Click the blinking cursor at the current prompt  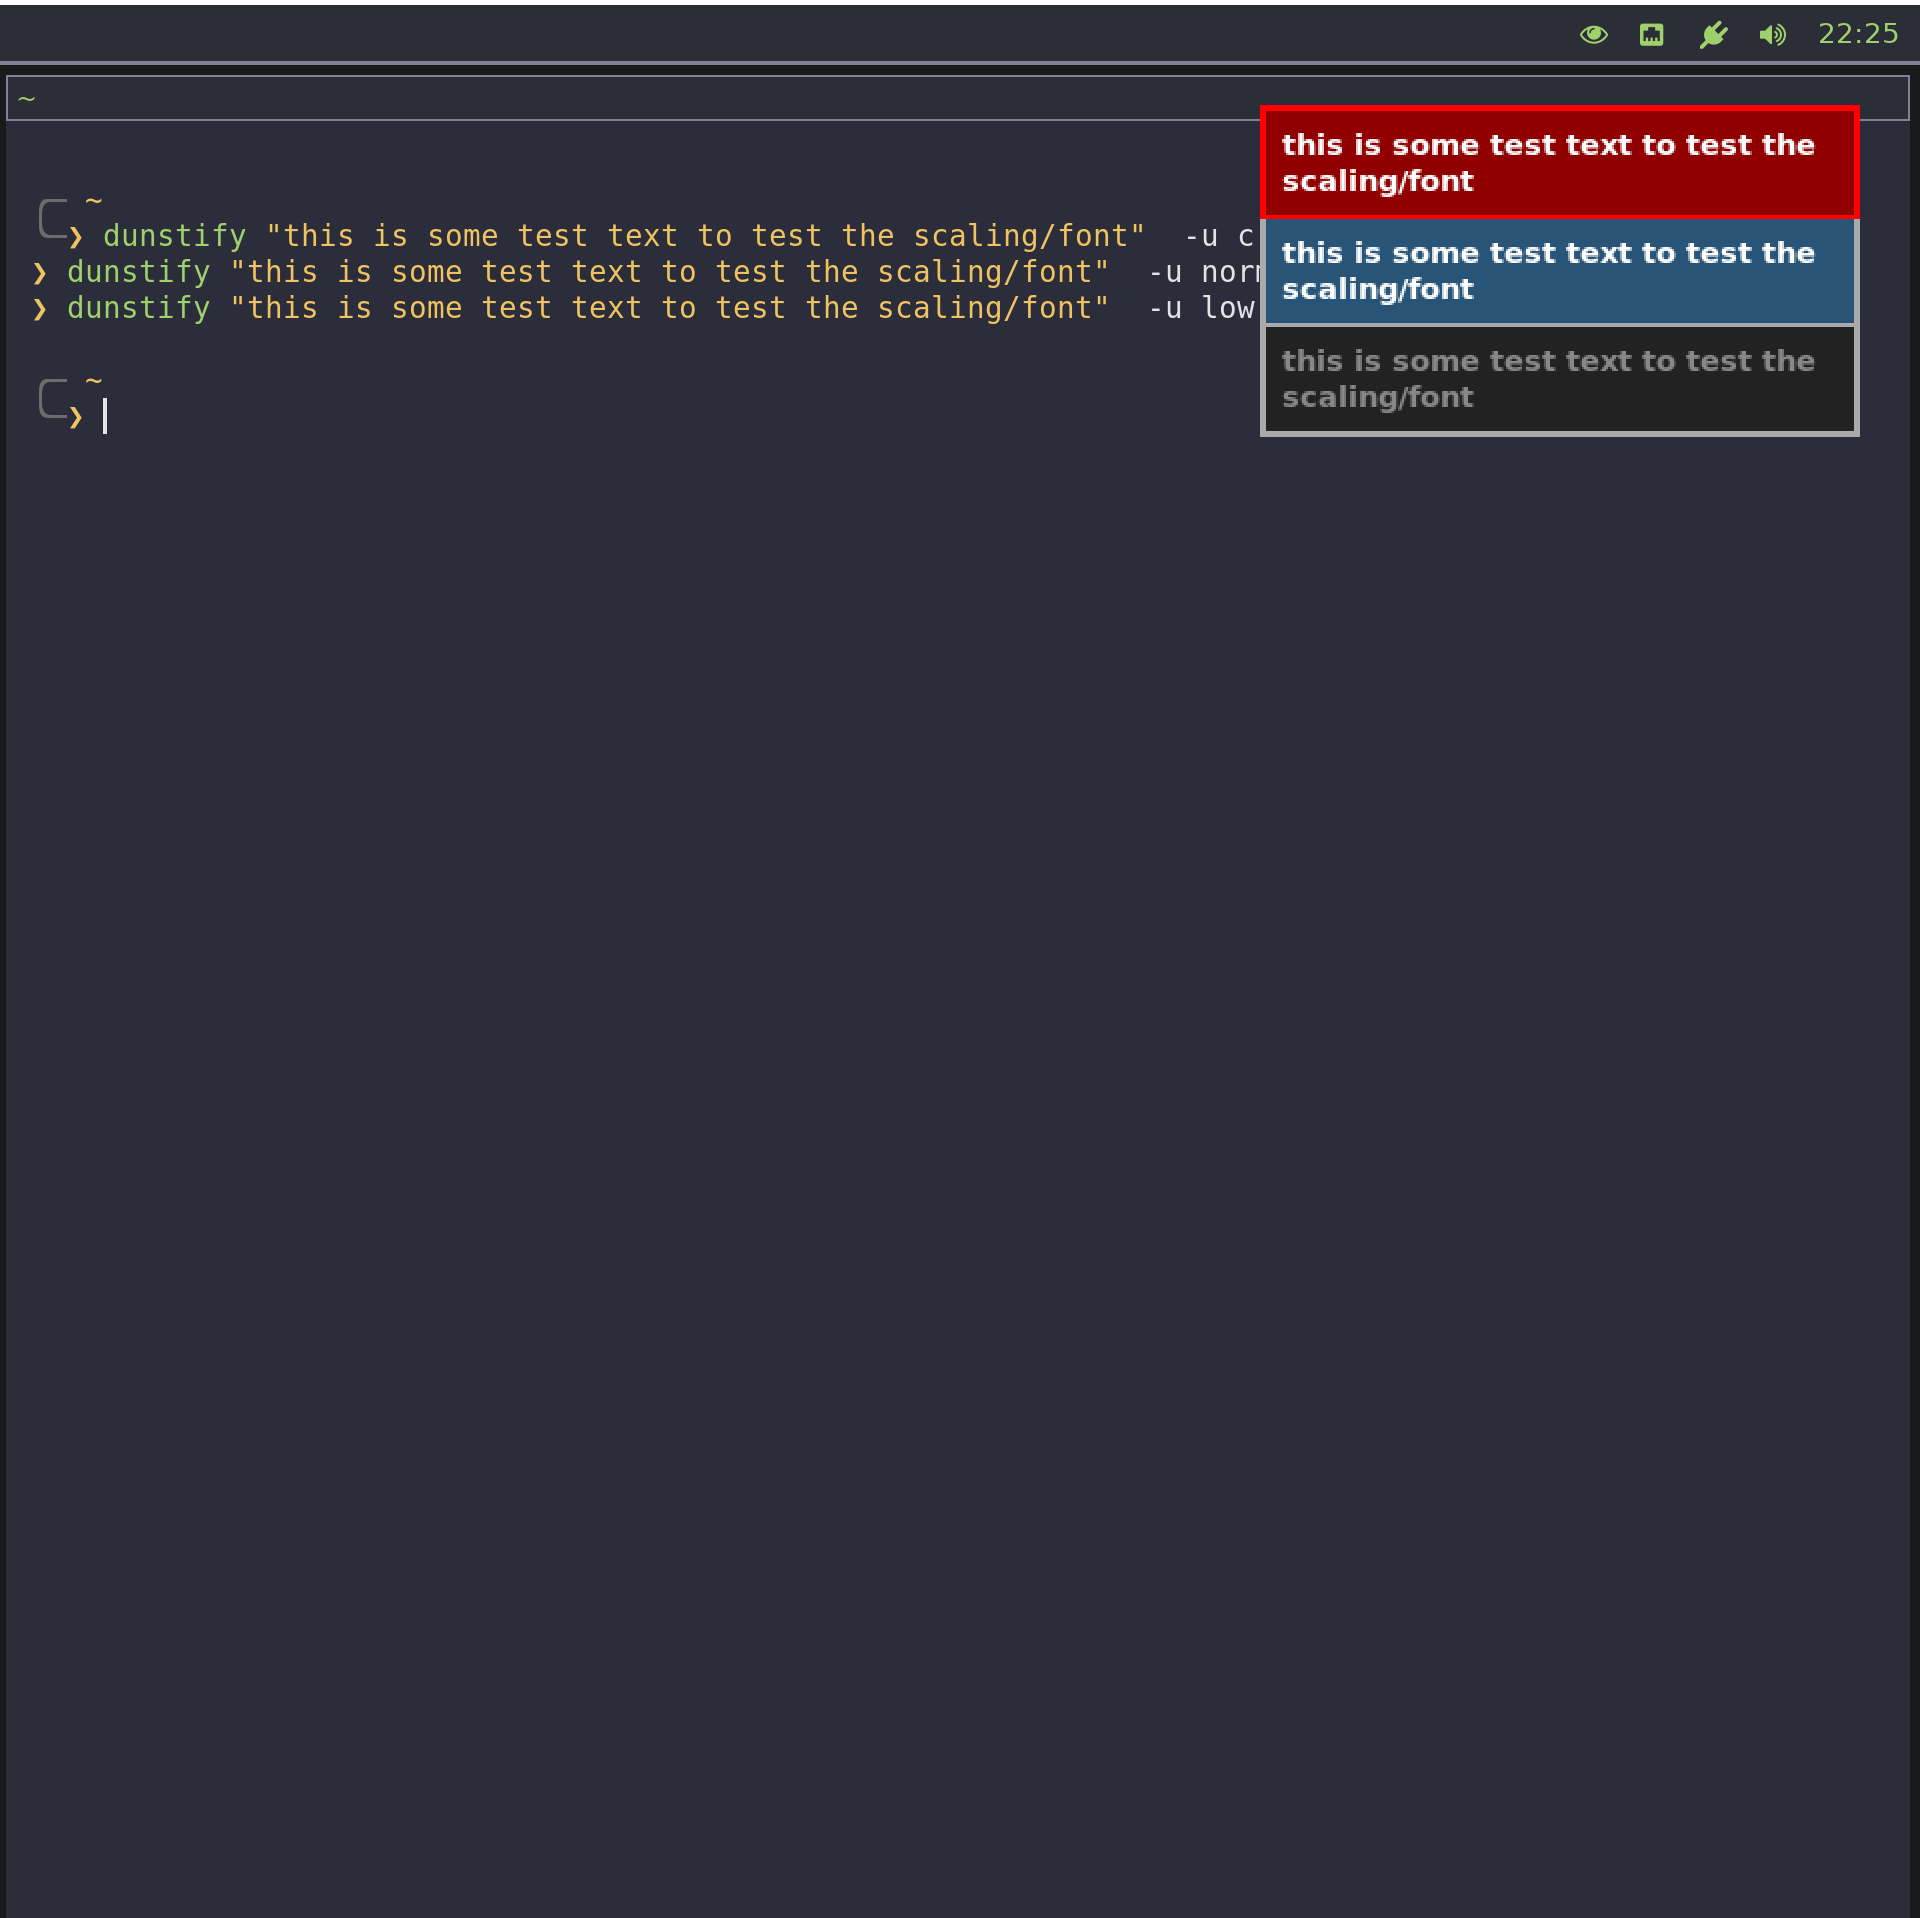pyautogui.click(x=105, y=416)
